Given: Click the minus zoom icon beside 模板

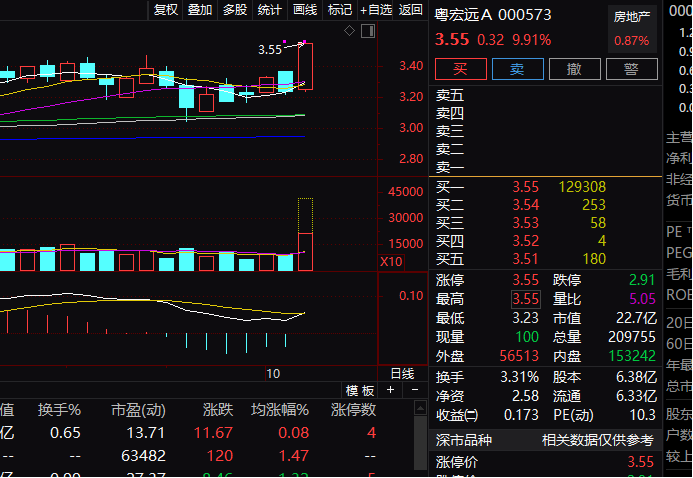Looking at the screenshot, I should [417, 391].
